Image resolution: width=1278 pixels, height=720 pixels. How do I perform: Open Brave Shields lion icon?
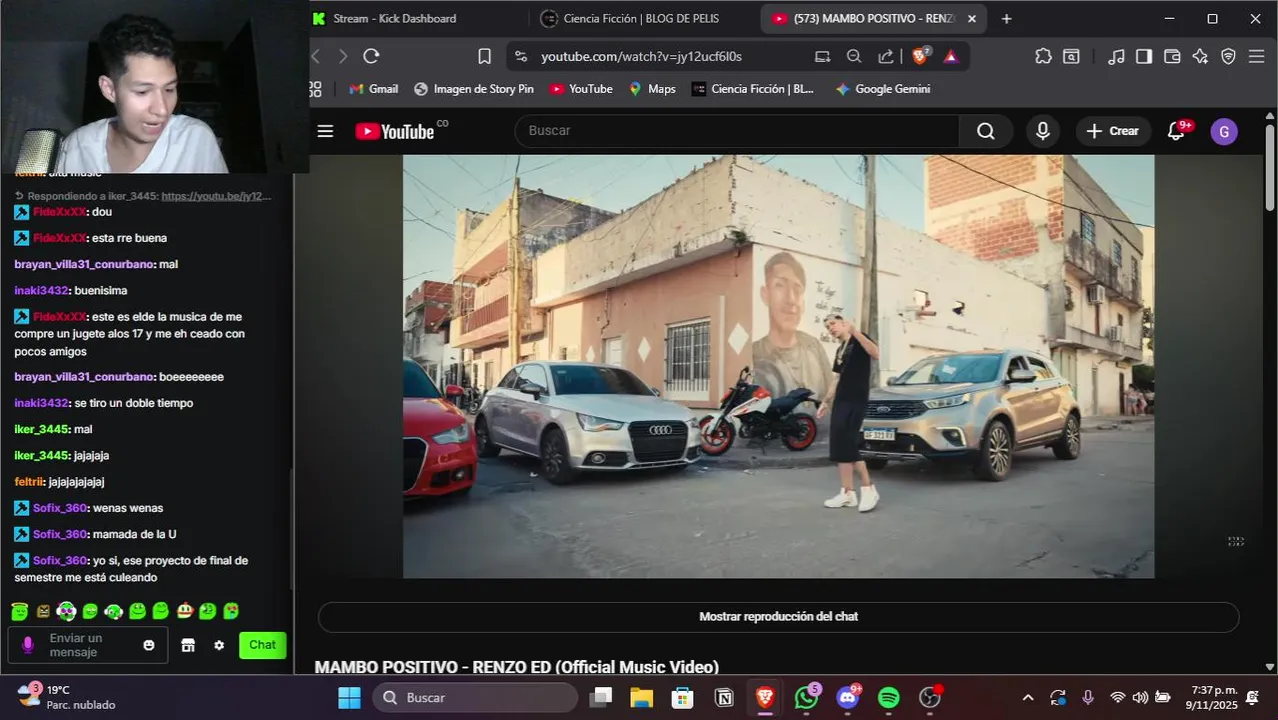(920, 56)
